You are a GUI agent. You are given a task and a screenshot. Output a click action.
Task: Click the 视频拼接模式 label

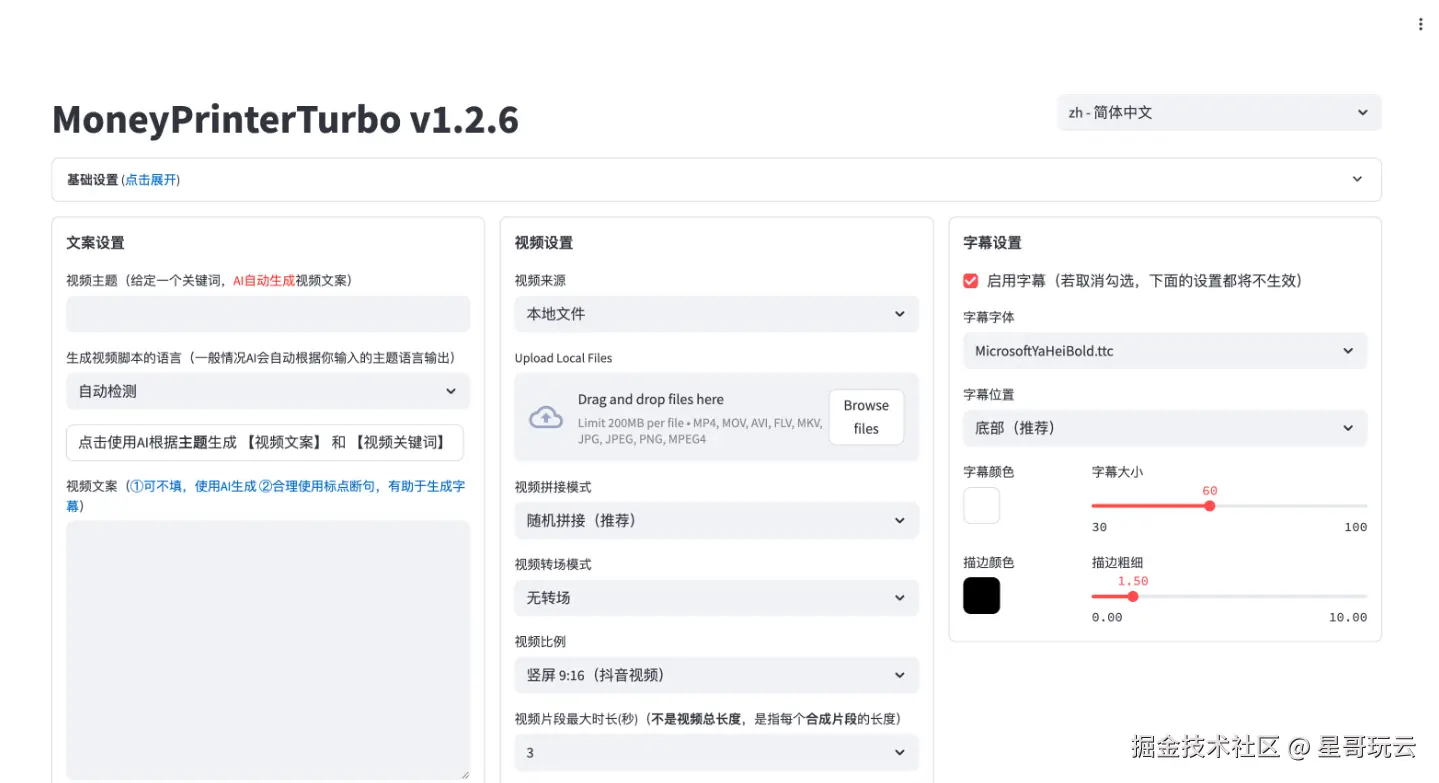[x=553, y=487]
